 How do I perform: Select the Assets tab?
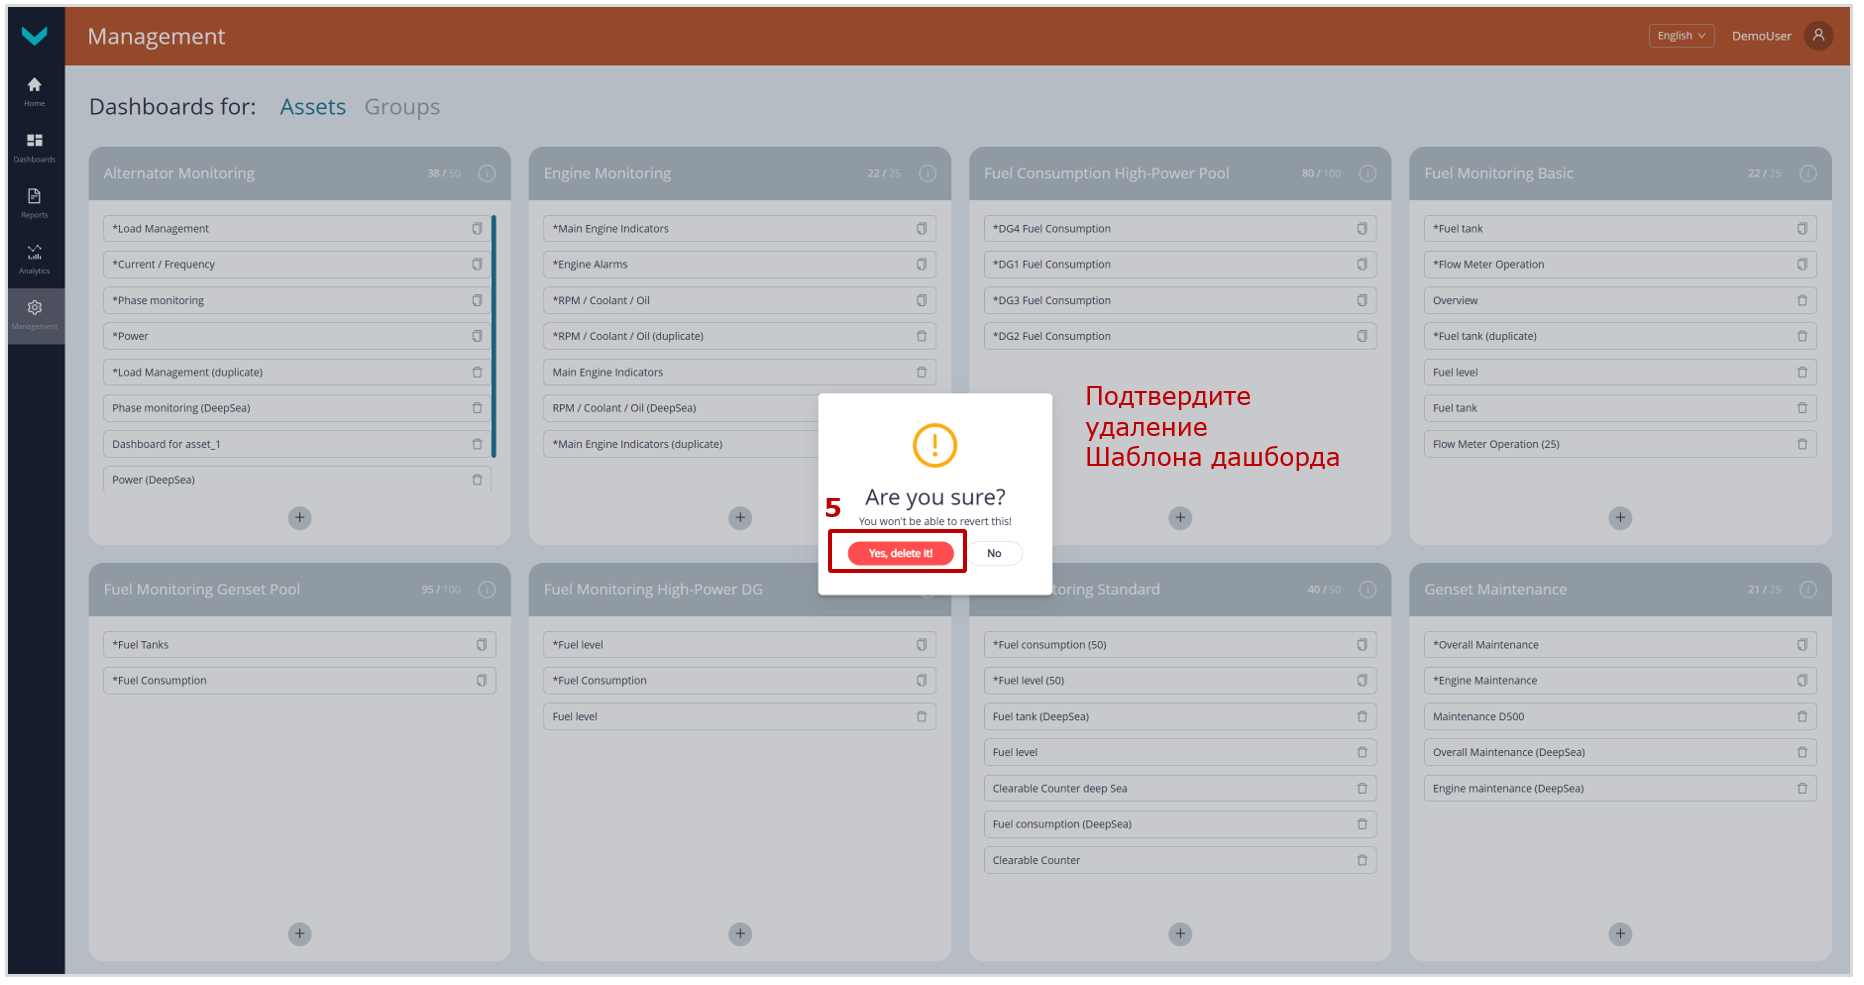pyautogui.click(x=312, y=107)
